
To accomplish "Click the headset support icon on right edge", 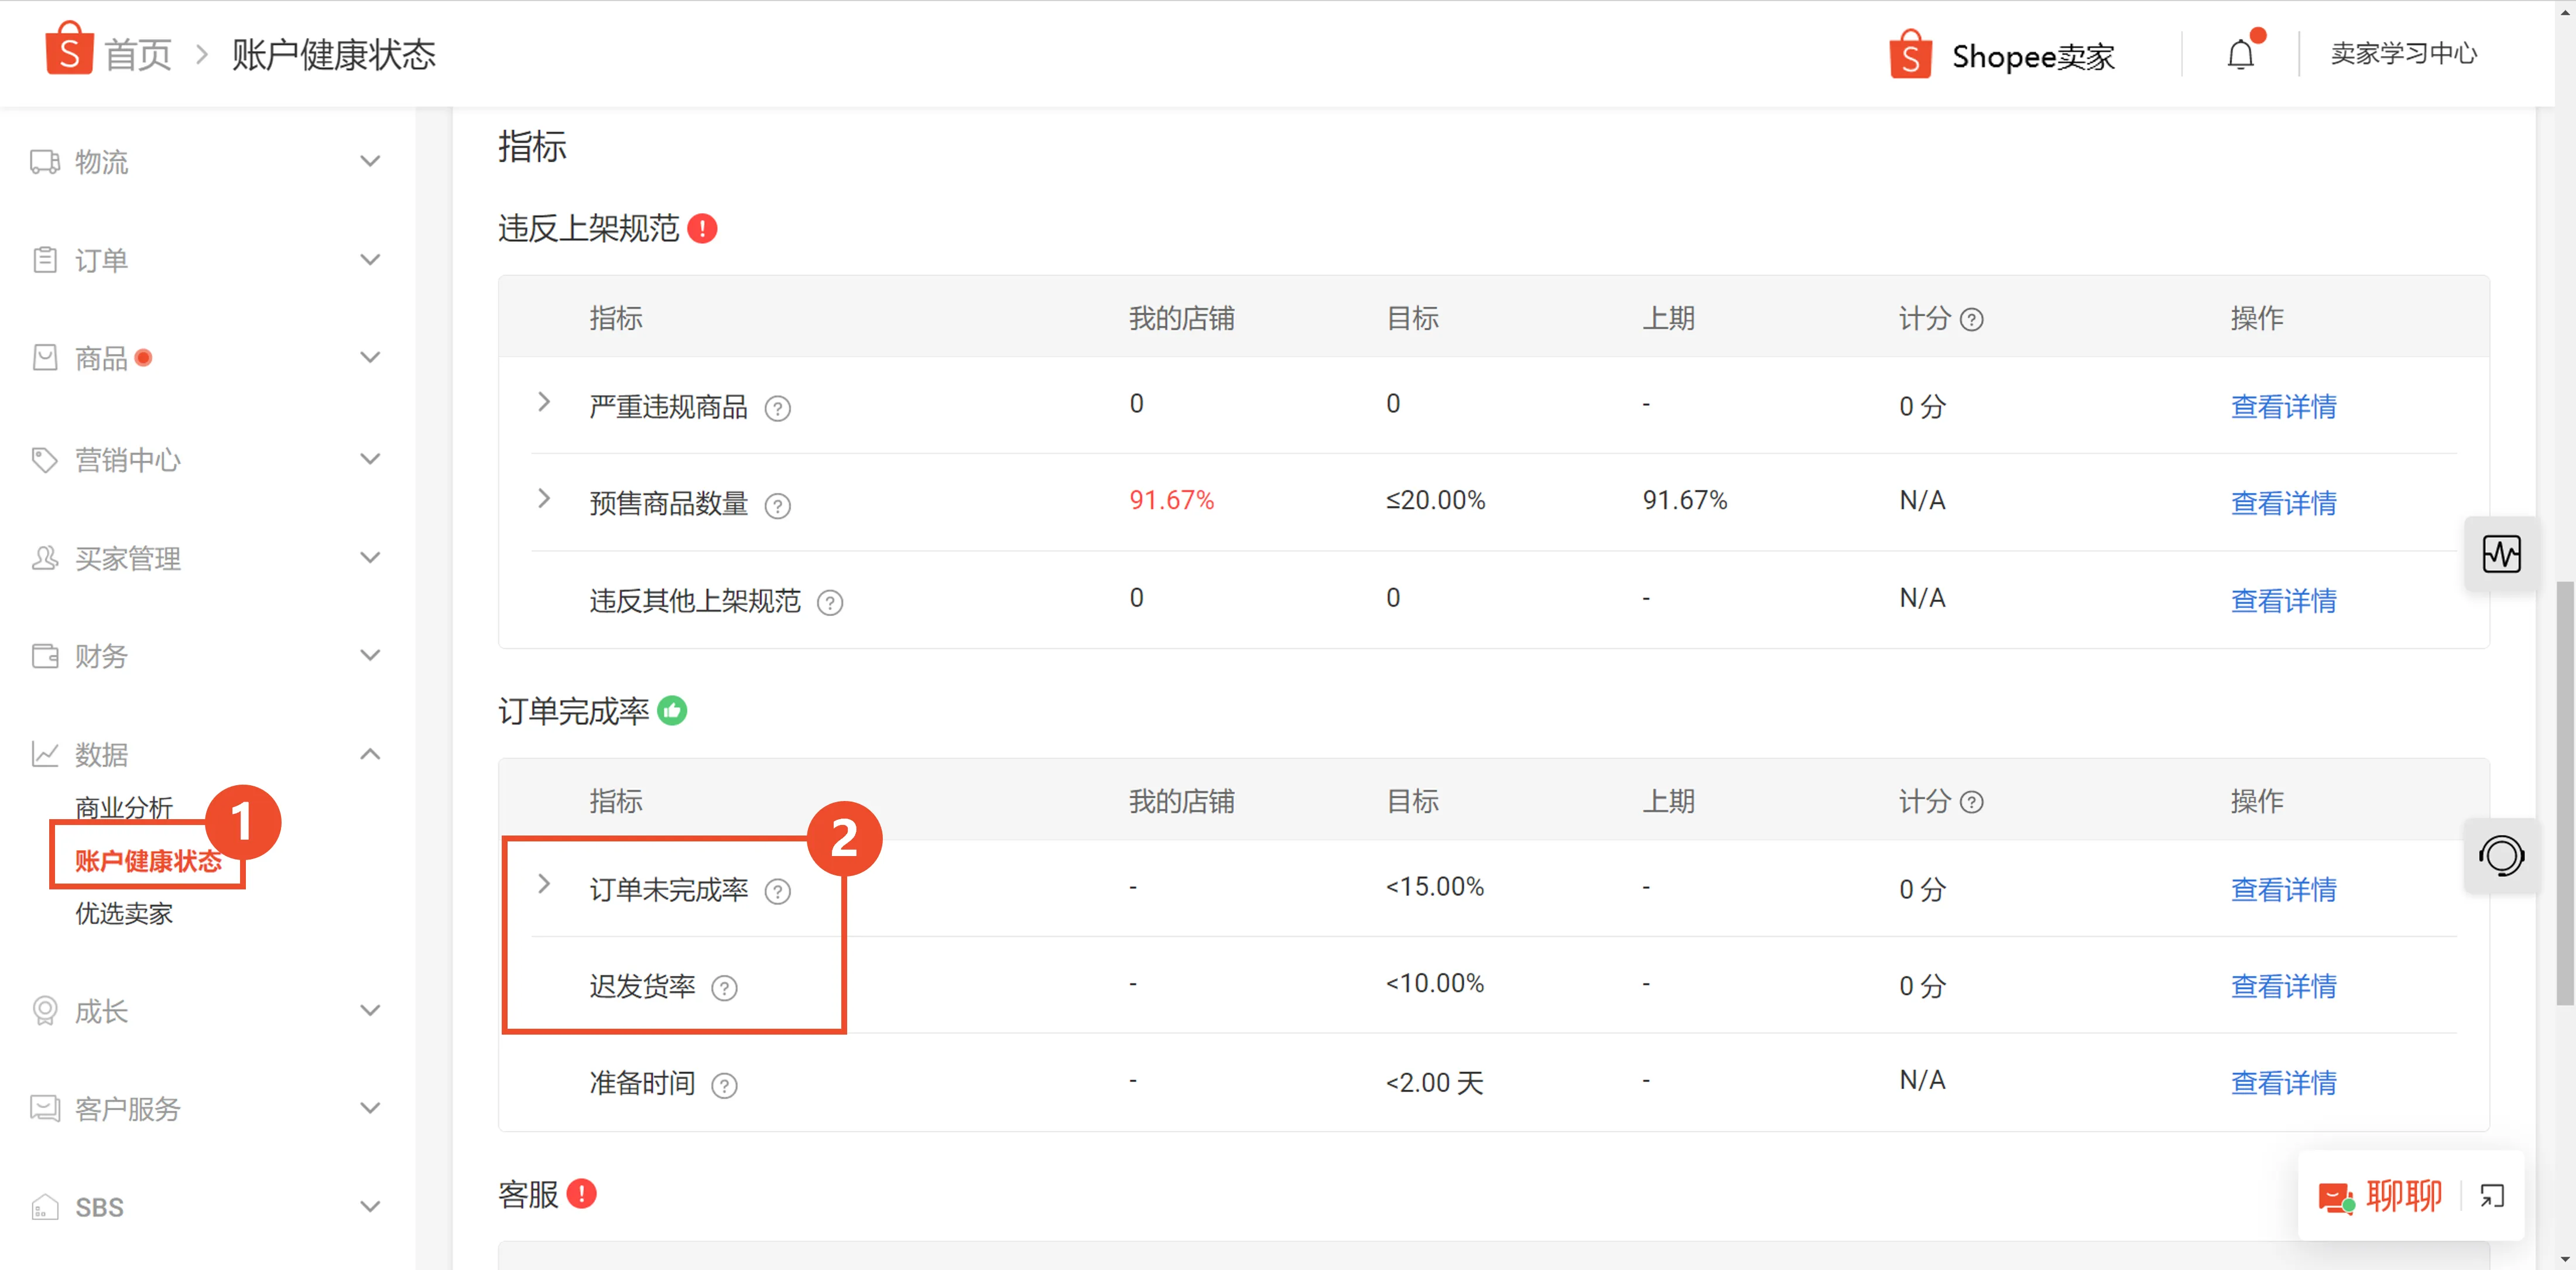I will (2502, 856).
